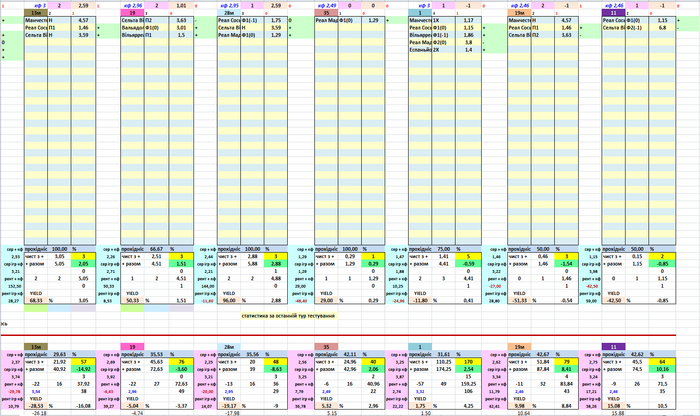Viewport: 700px width, 416px height.
Task: Select the odds value 1,17
Action: click(x=468, y=21)
